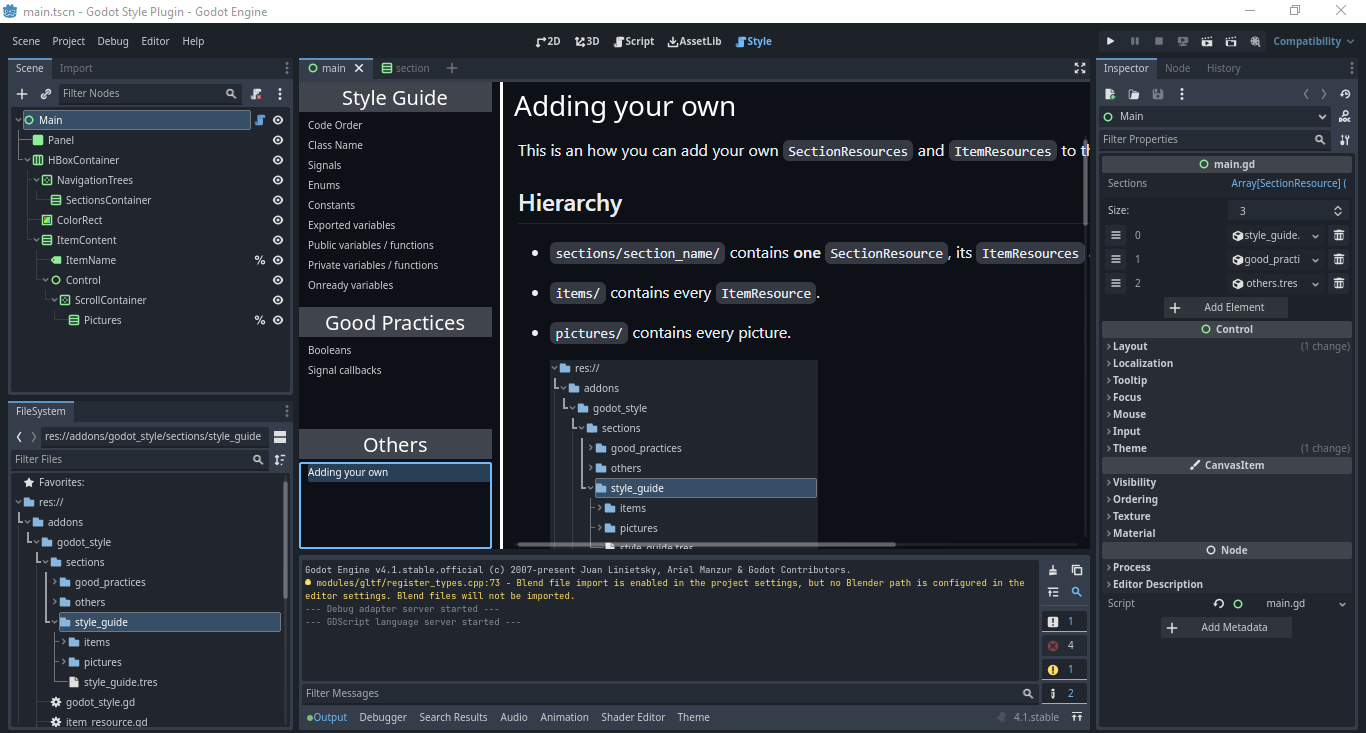Collapse the style_guide folder in FileSystem
Viewport: 1366px width, 733px height.
[54, 622]
